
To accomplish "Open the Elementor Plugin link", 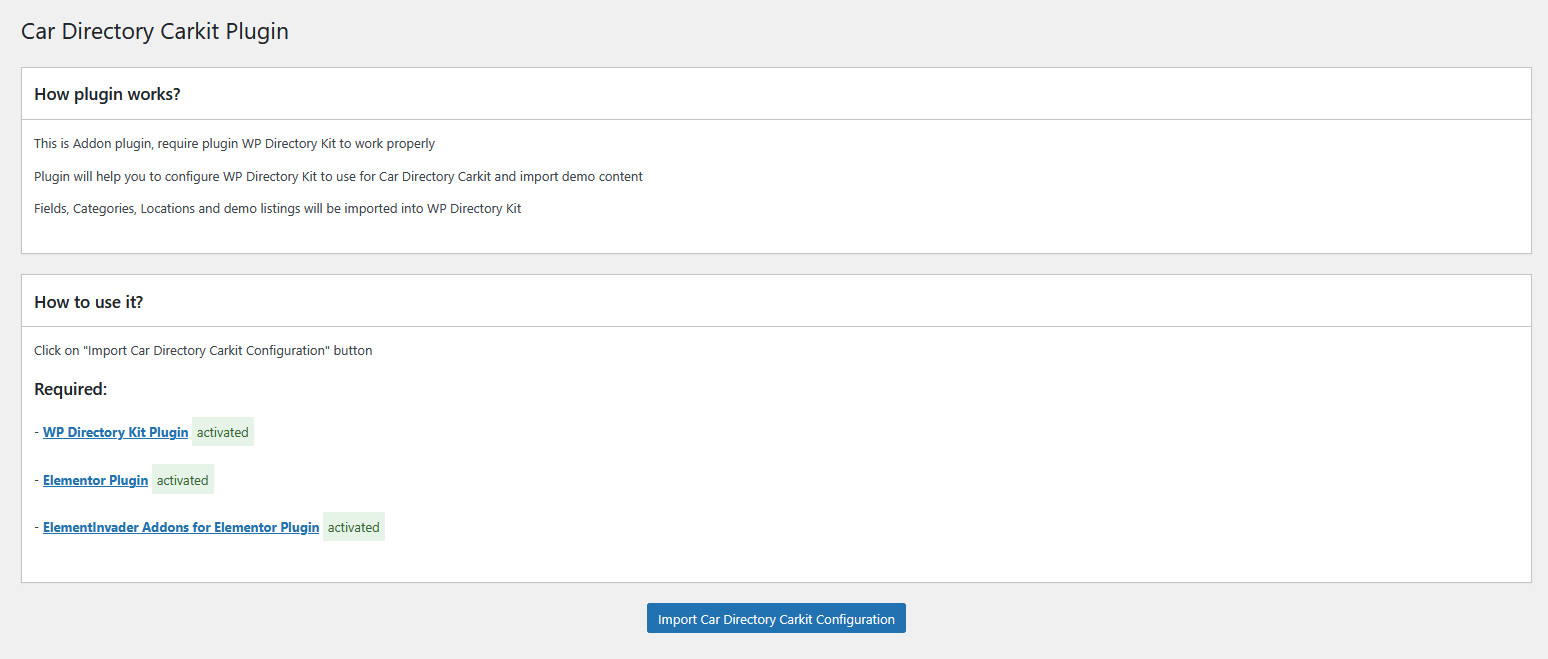I will [x=95, y=480].
